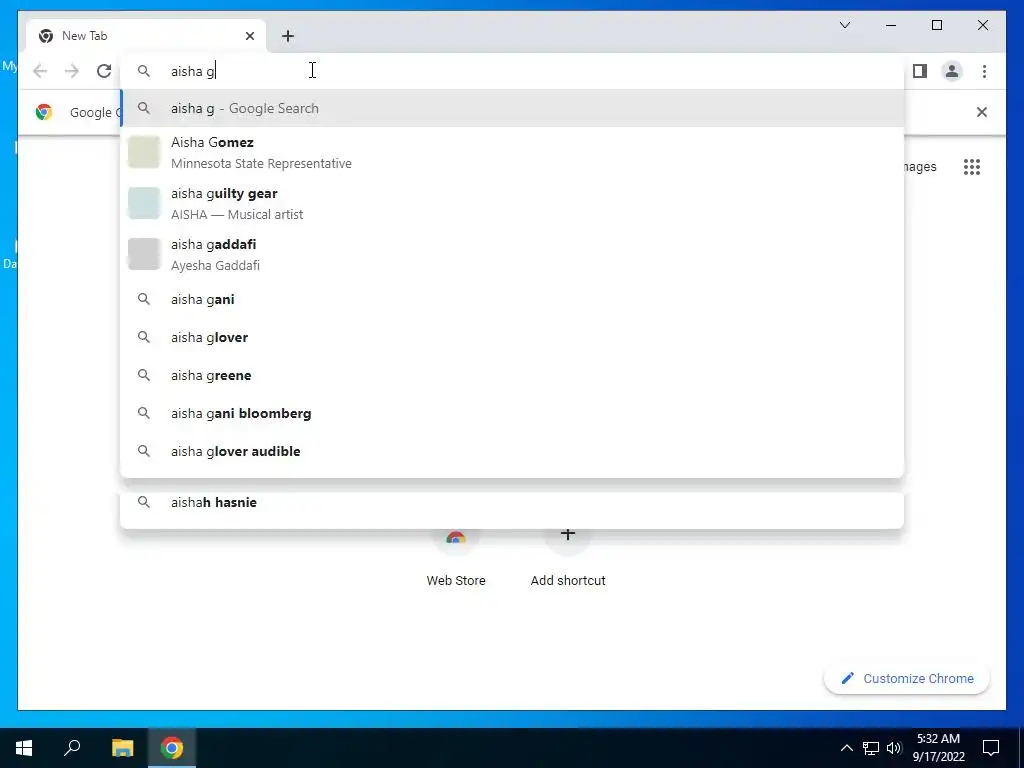The height and width of the screenshot is (768, 1024).
Task: Click the search icon beside 'aishah hasnie'
Action: coord(144,502)
